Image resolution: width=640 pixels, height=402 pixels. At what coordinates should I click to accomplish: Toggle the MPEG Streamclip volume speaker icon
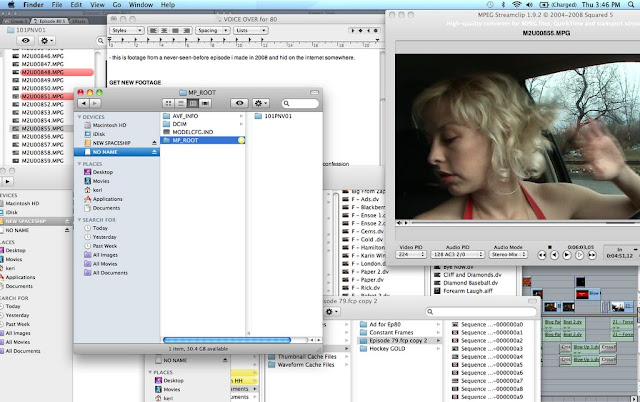pyautogui.click(x=400, y=223)
